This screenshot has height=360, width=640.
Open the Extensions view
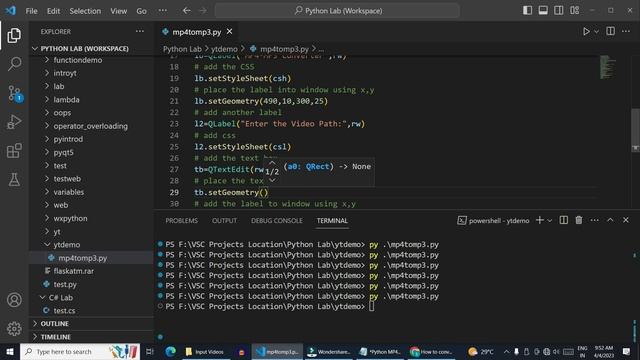click(x=14, y=151)
